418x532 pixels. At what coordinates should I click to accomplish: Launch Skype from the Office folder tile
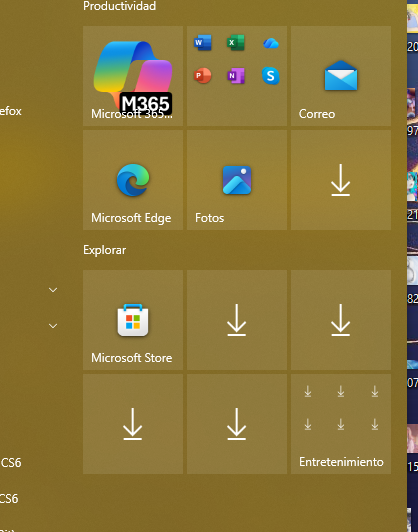[x=271, y=76]
